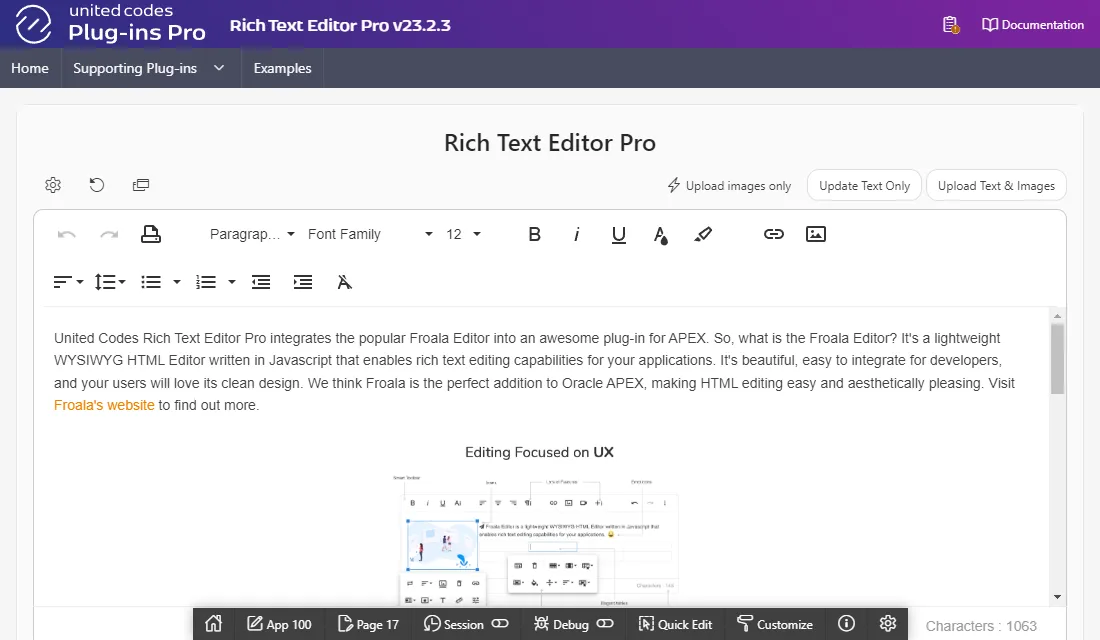Open the font size 12 dropdown
Image resolution: width=1100 pixels, height=640 pixels.
click(x=463, y=234)
